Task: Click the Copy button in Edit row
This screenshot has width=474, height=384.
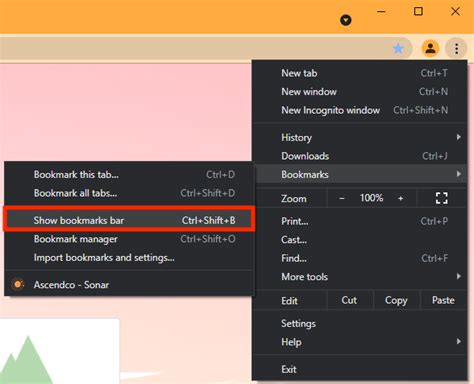Action: point(396,300)
